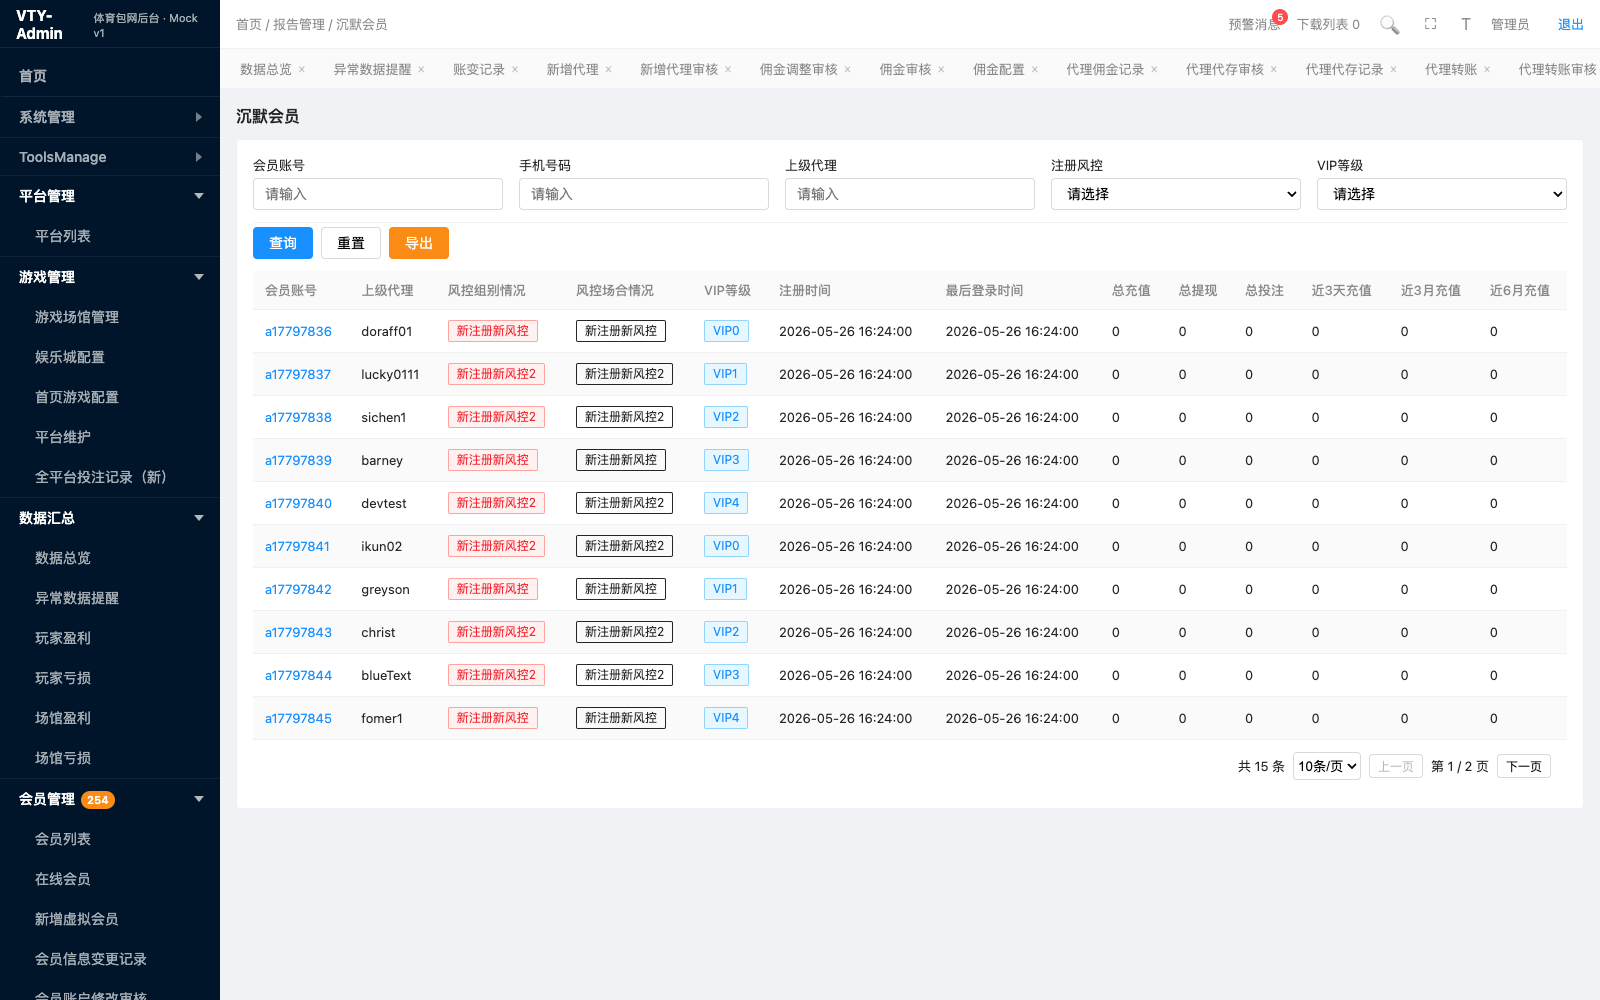Click the 最后登录时间 column header
Screen dimensions: 1600x1000
[x=984, y=290]
